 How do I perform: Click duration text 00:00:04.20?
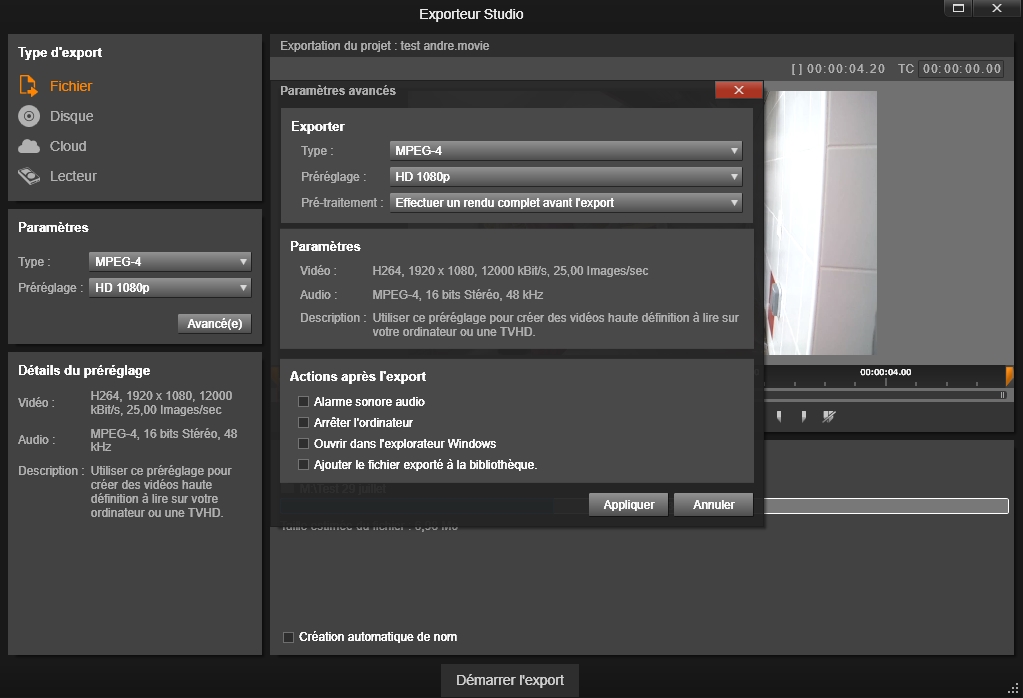(846, 68)
